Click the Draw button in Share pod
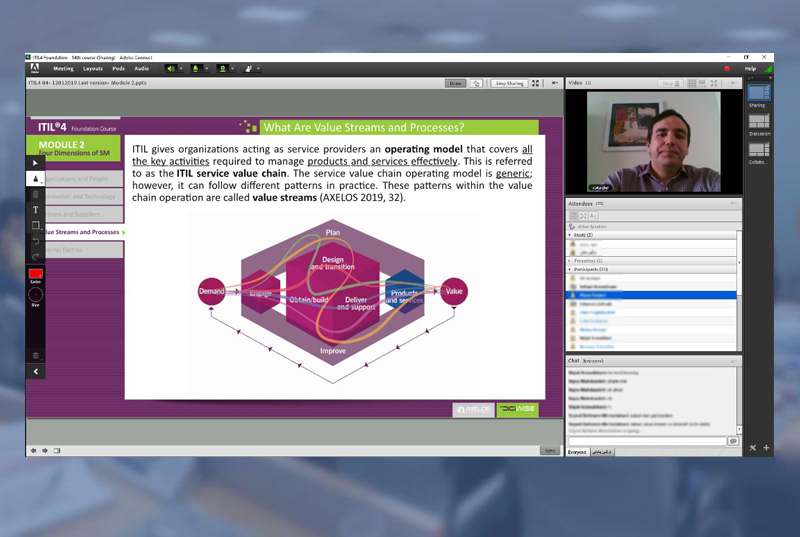This screenshot has height=537, width=800. [456, 83]
